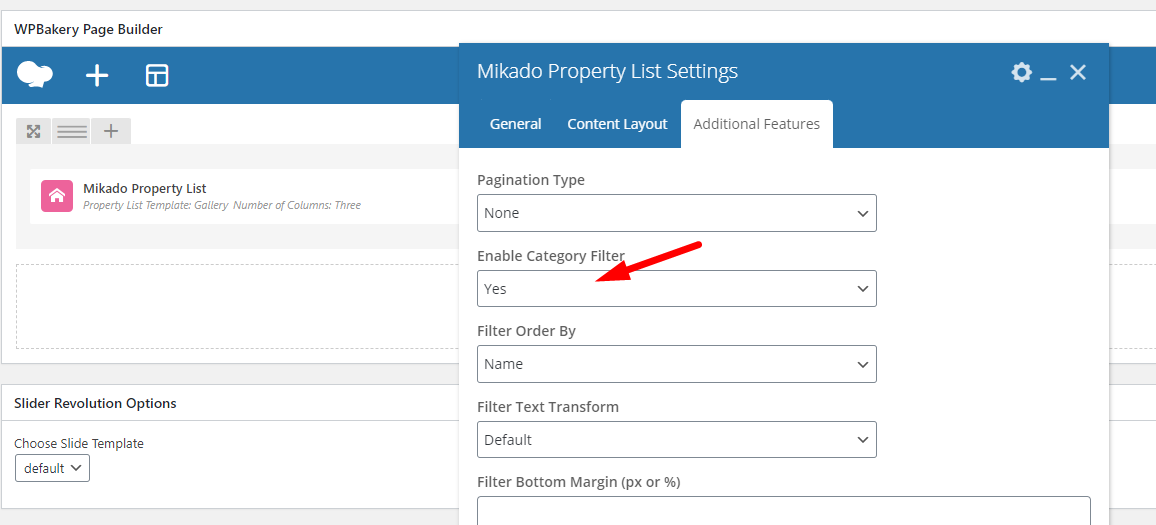Click the Pagination Type label

tap(531, 180)
